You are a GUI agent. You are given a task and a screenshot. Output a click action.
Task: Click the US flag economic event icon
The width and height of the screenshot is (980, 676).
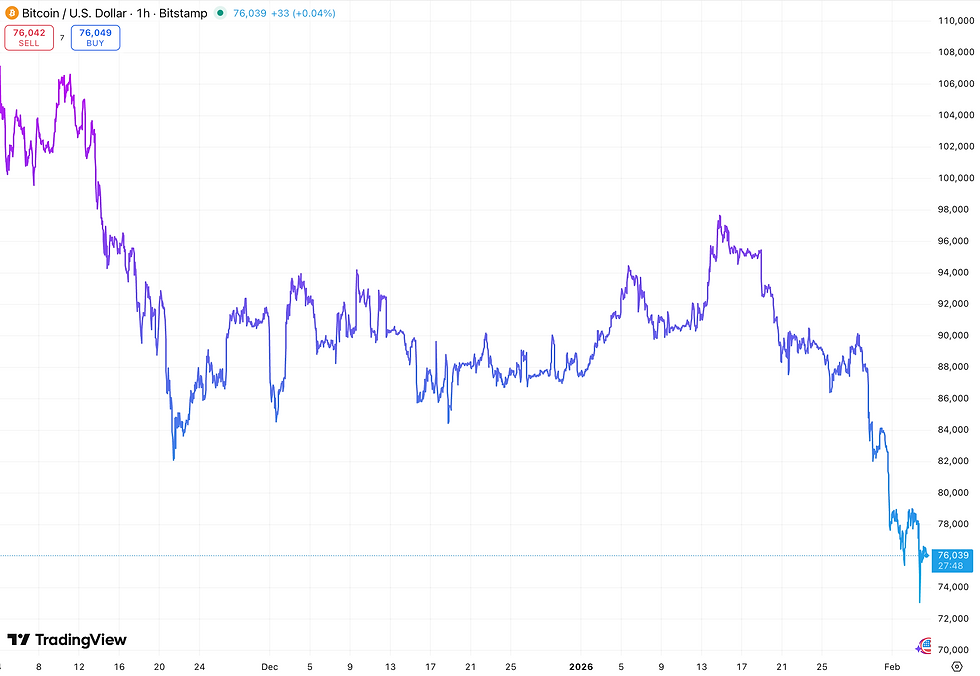[926, 646]
